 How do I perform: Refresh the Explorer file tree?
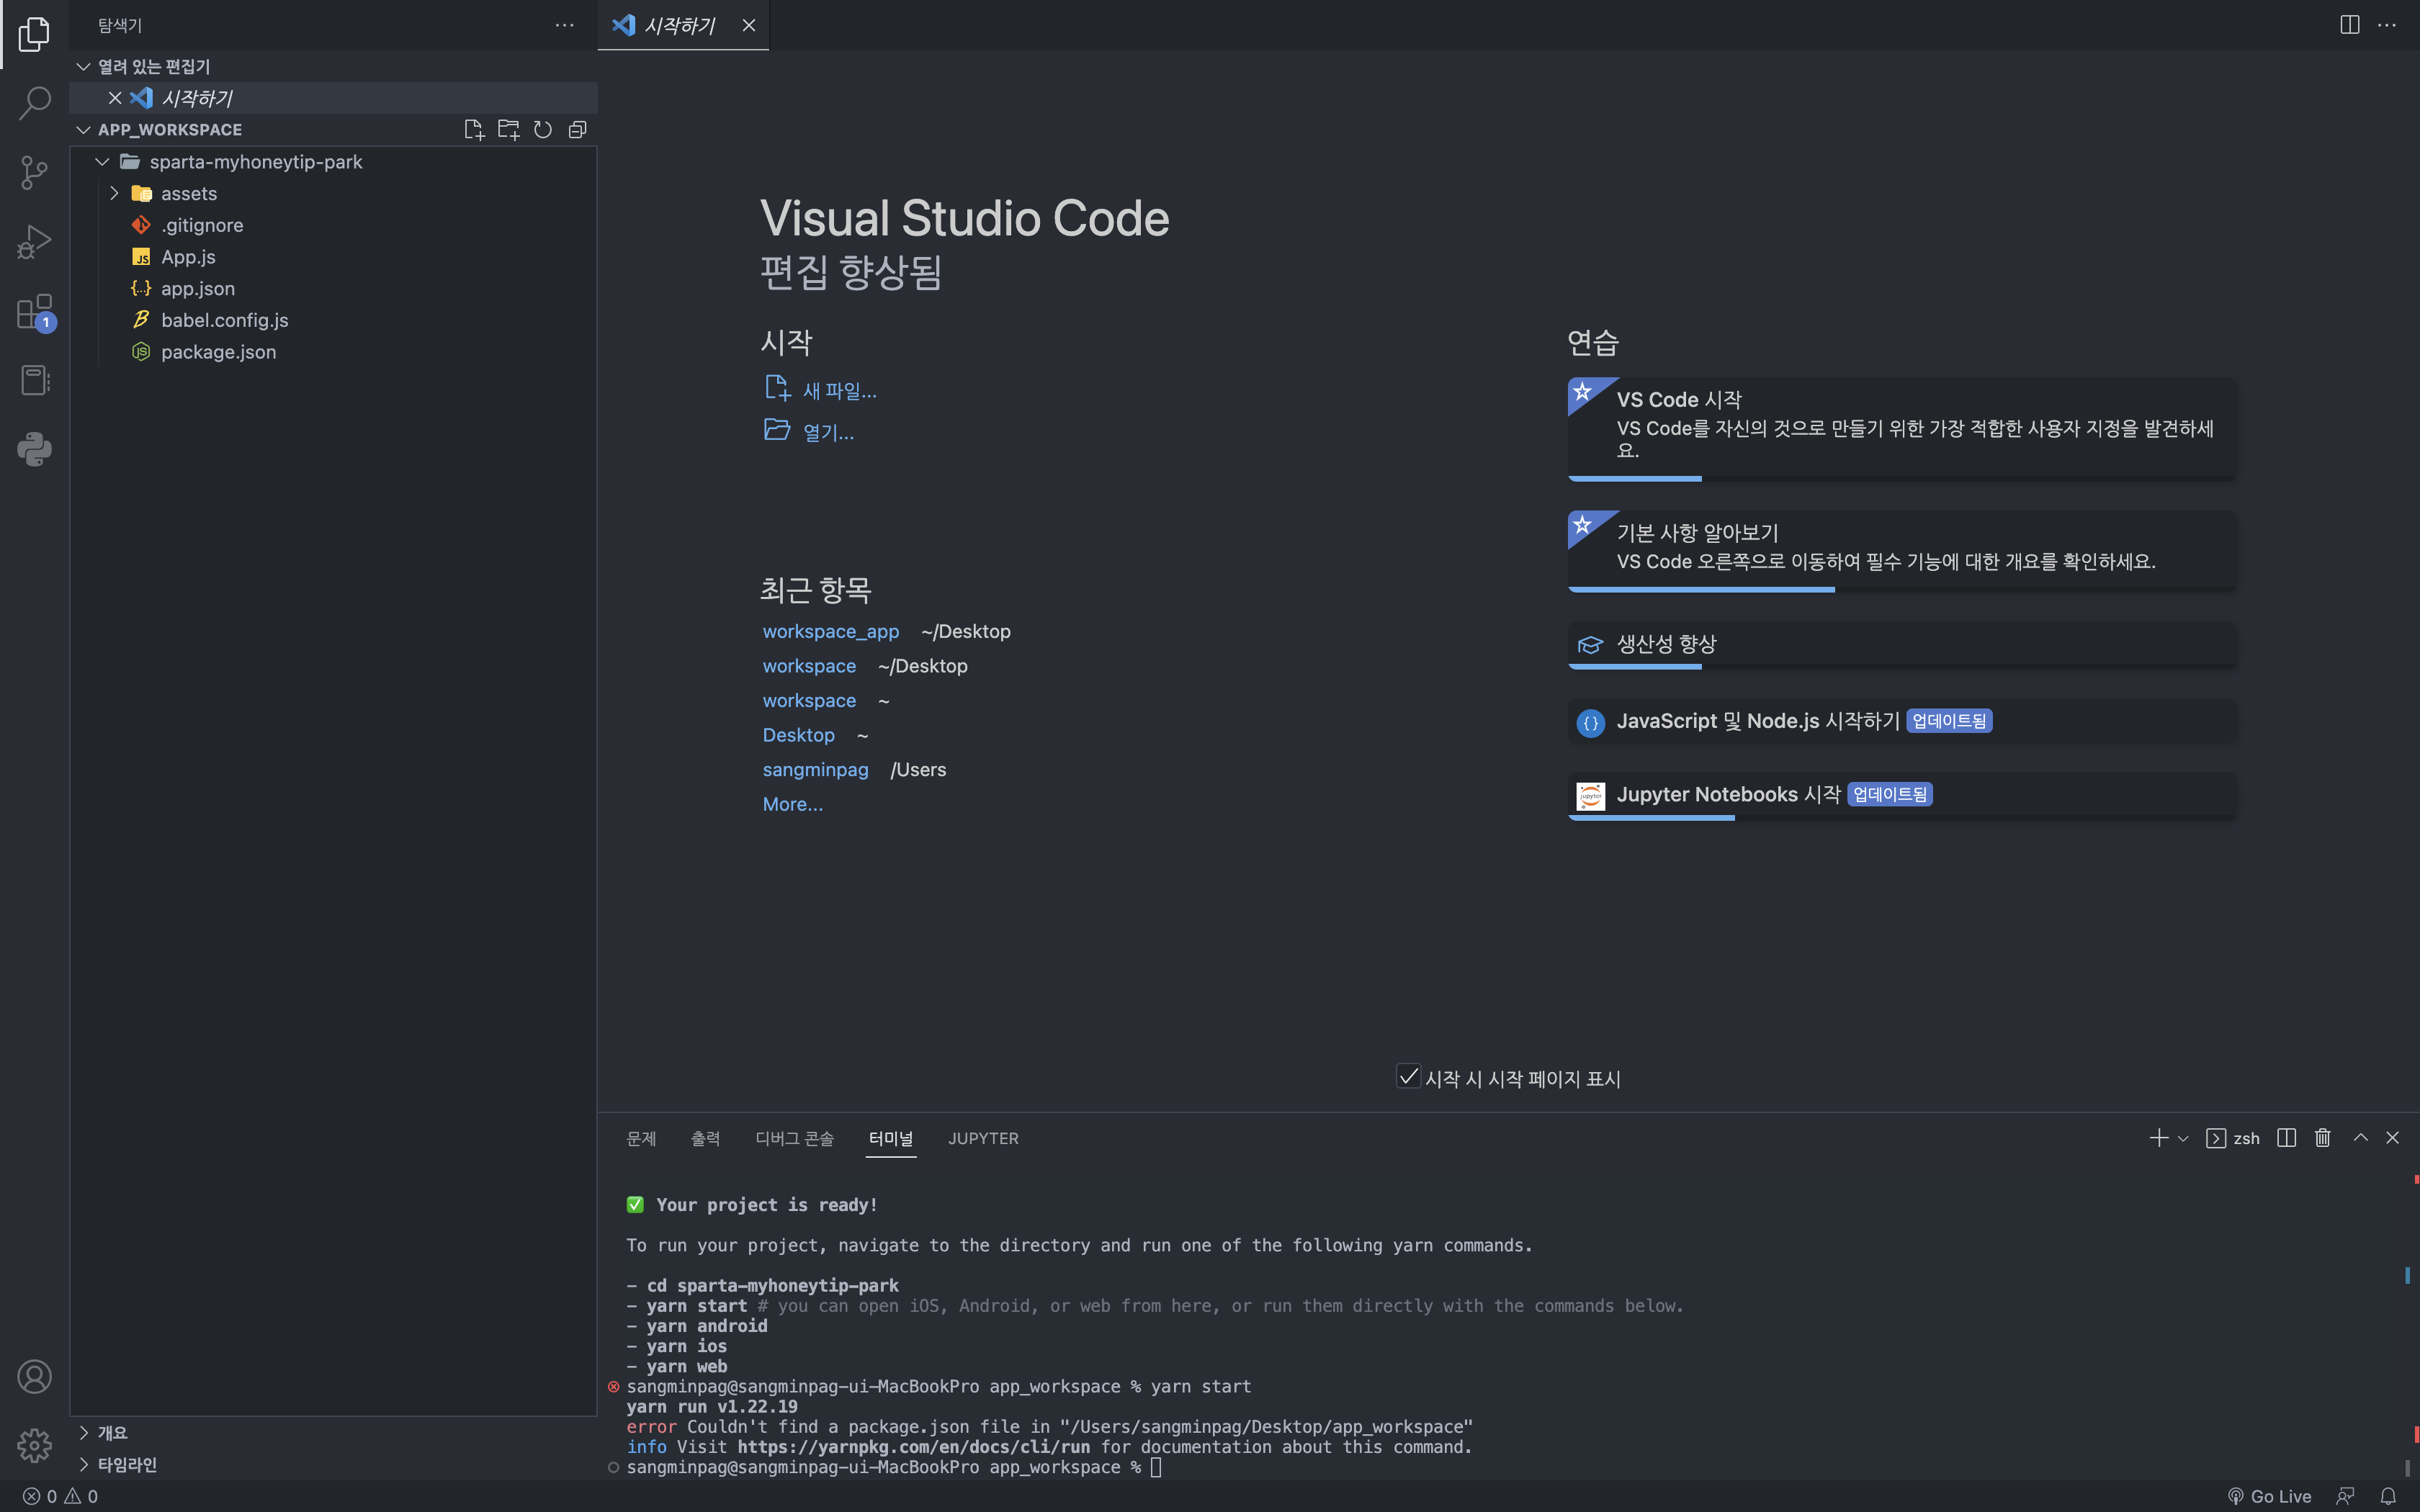coord(543,130)
